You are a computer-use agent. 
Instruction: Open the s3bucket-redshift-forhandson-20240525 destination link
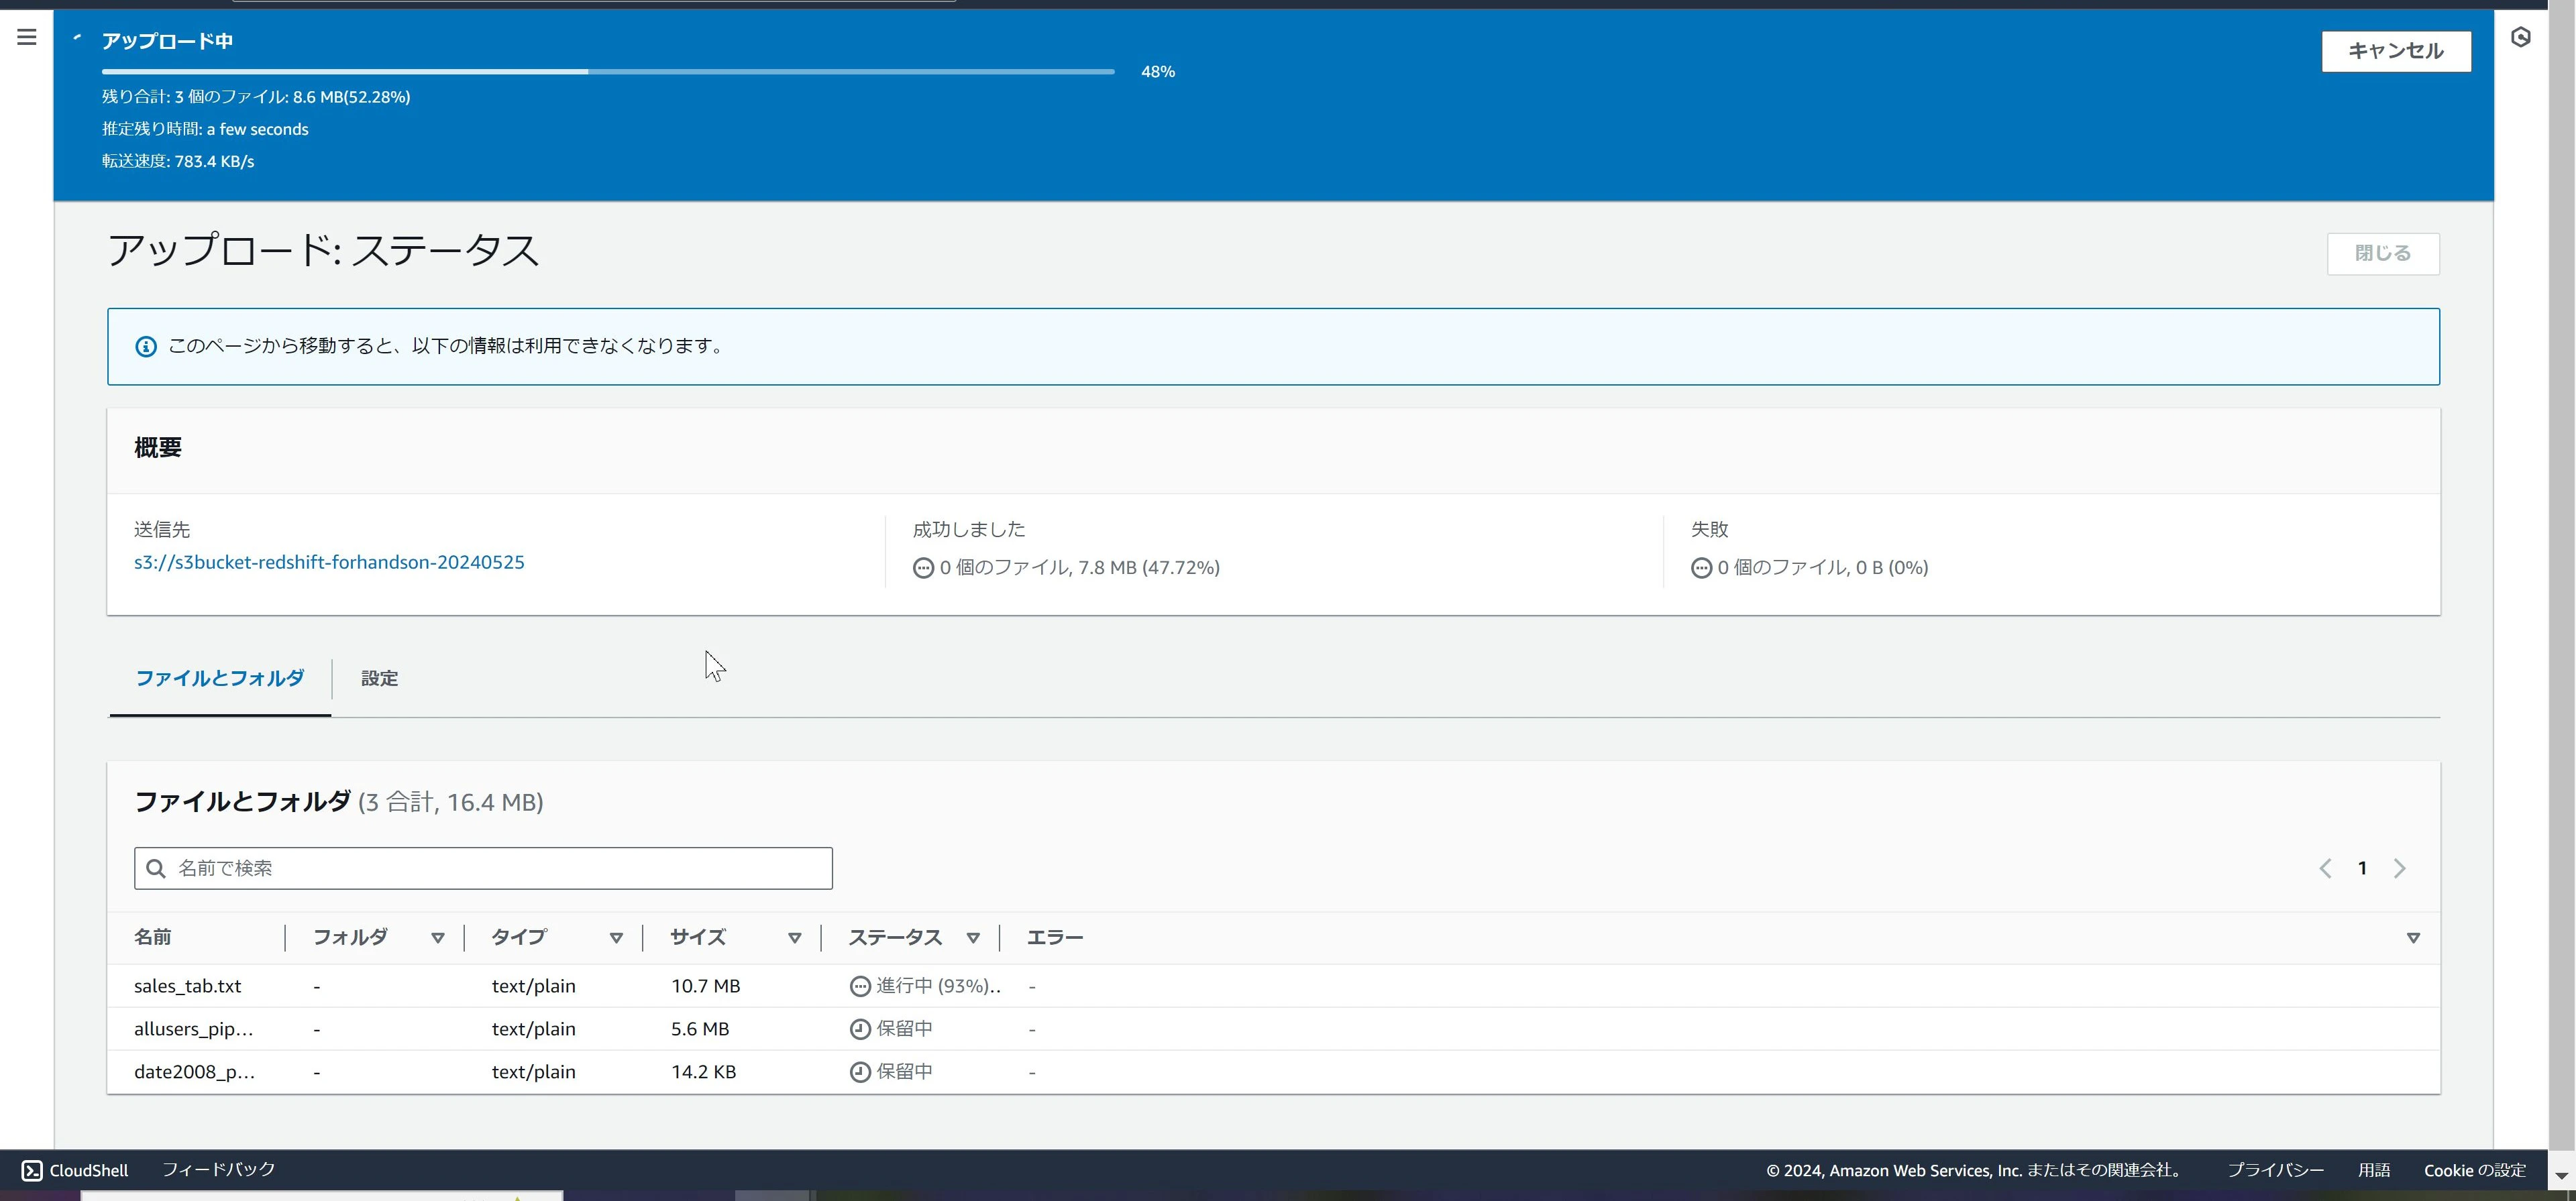(329, 562)
